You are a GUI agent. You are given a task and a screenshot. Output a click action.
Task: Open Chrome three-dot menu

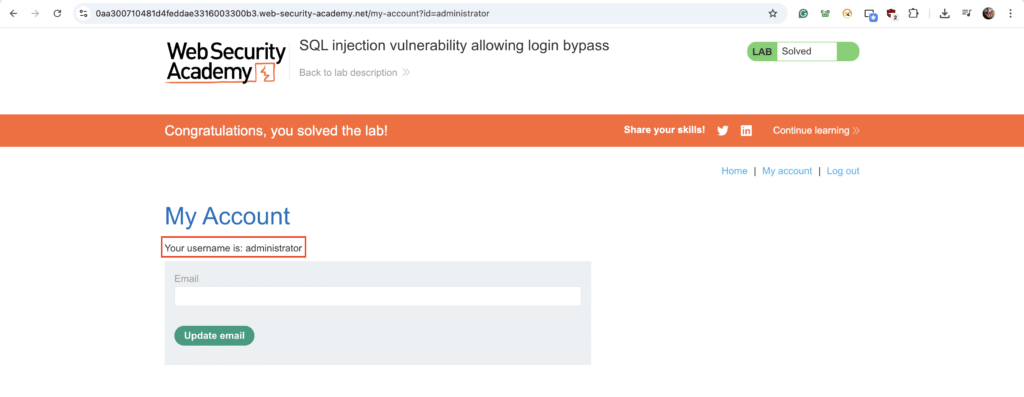click(1010, 13)
